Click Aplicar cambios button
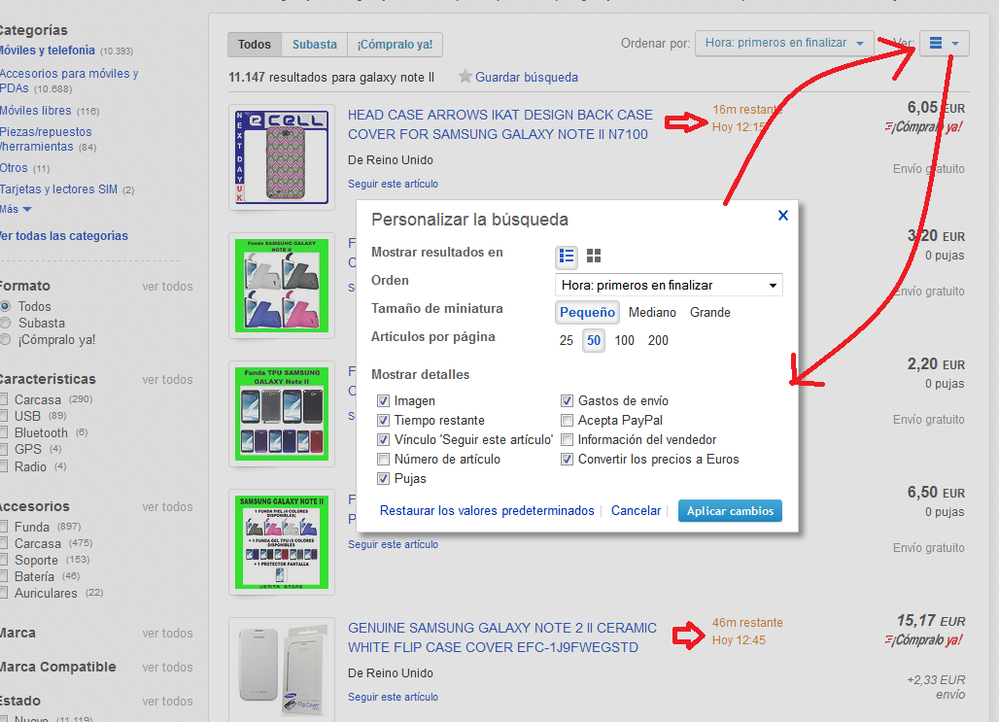 point(729,511)
